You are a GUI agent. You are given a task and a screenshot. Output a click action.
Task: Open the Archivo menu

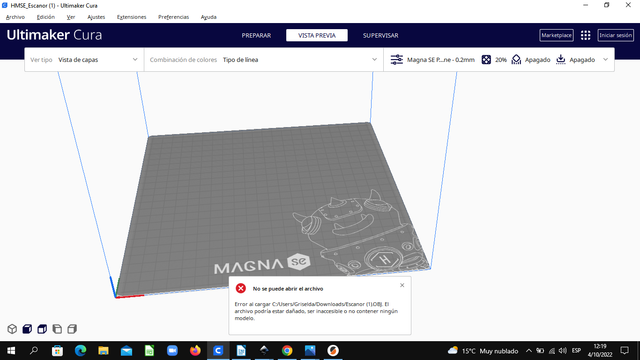16,17
